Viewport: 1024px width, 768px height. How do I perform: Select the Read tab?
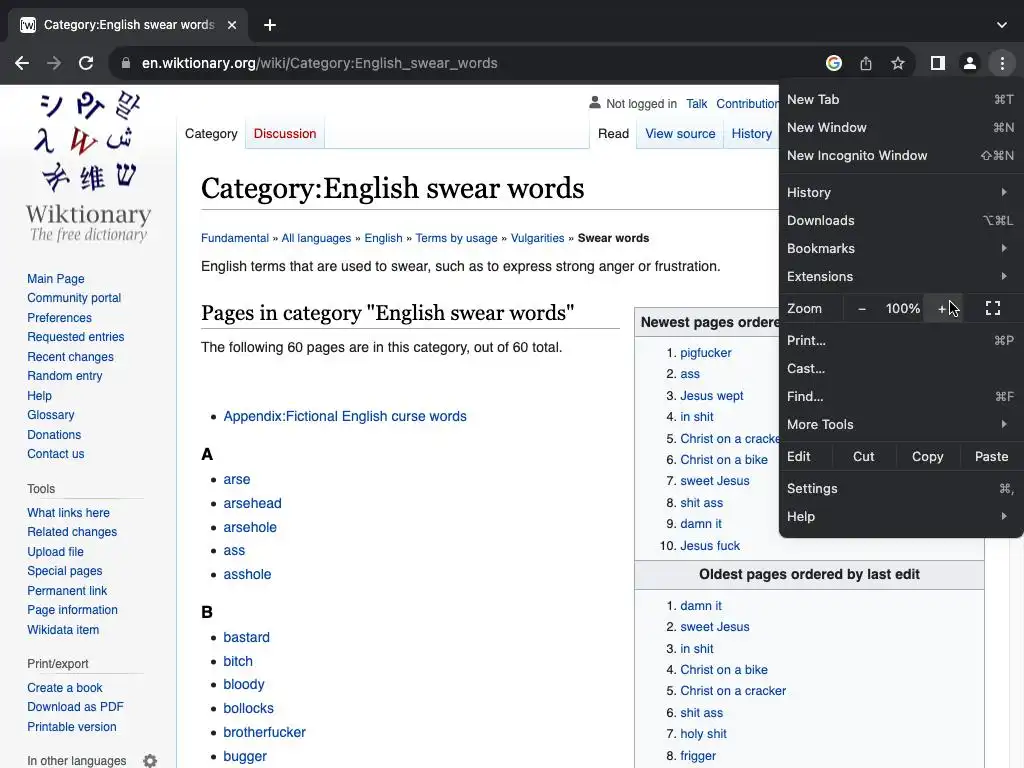point(613,133)
